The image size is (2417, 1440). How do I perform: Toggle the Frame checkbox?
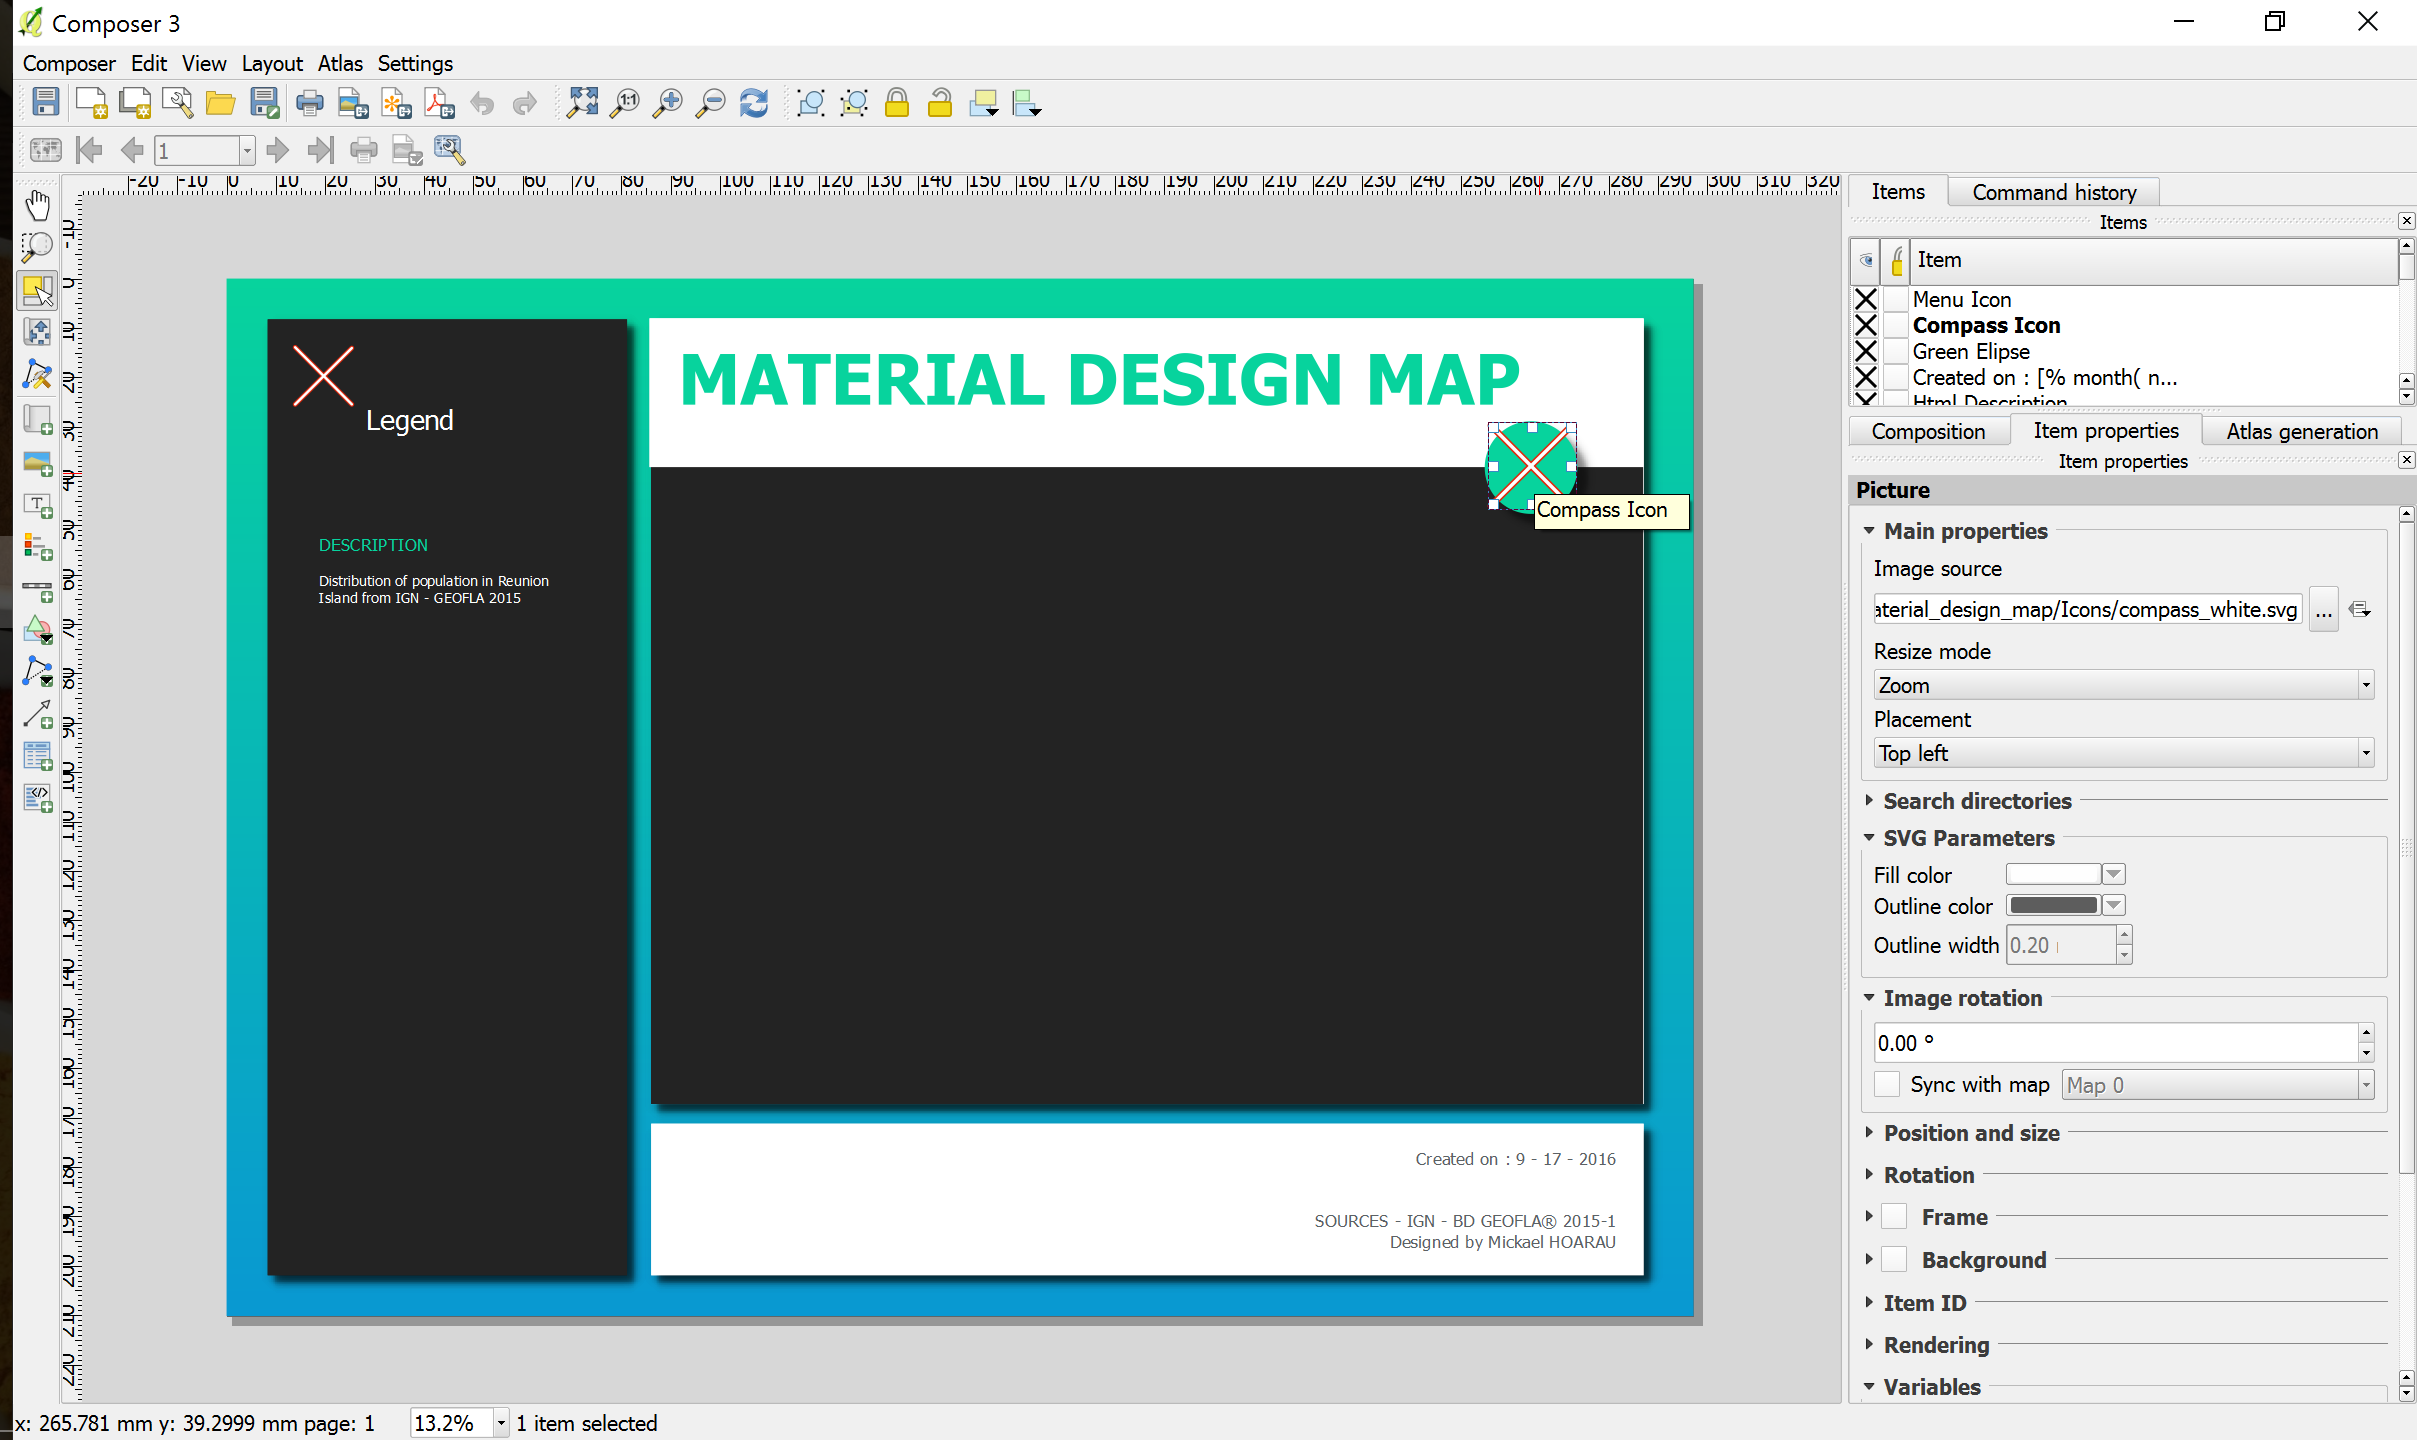[x=1894, y=1217]
